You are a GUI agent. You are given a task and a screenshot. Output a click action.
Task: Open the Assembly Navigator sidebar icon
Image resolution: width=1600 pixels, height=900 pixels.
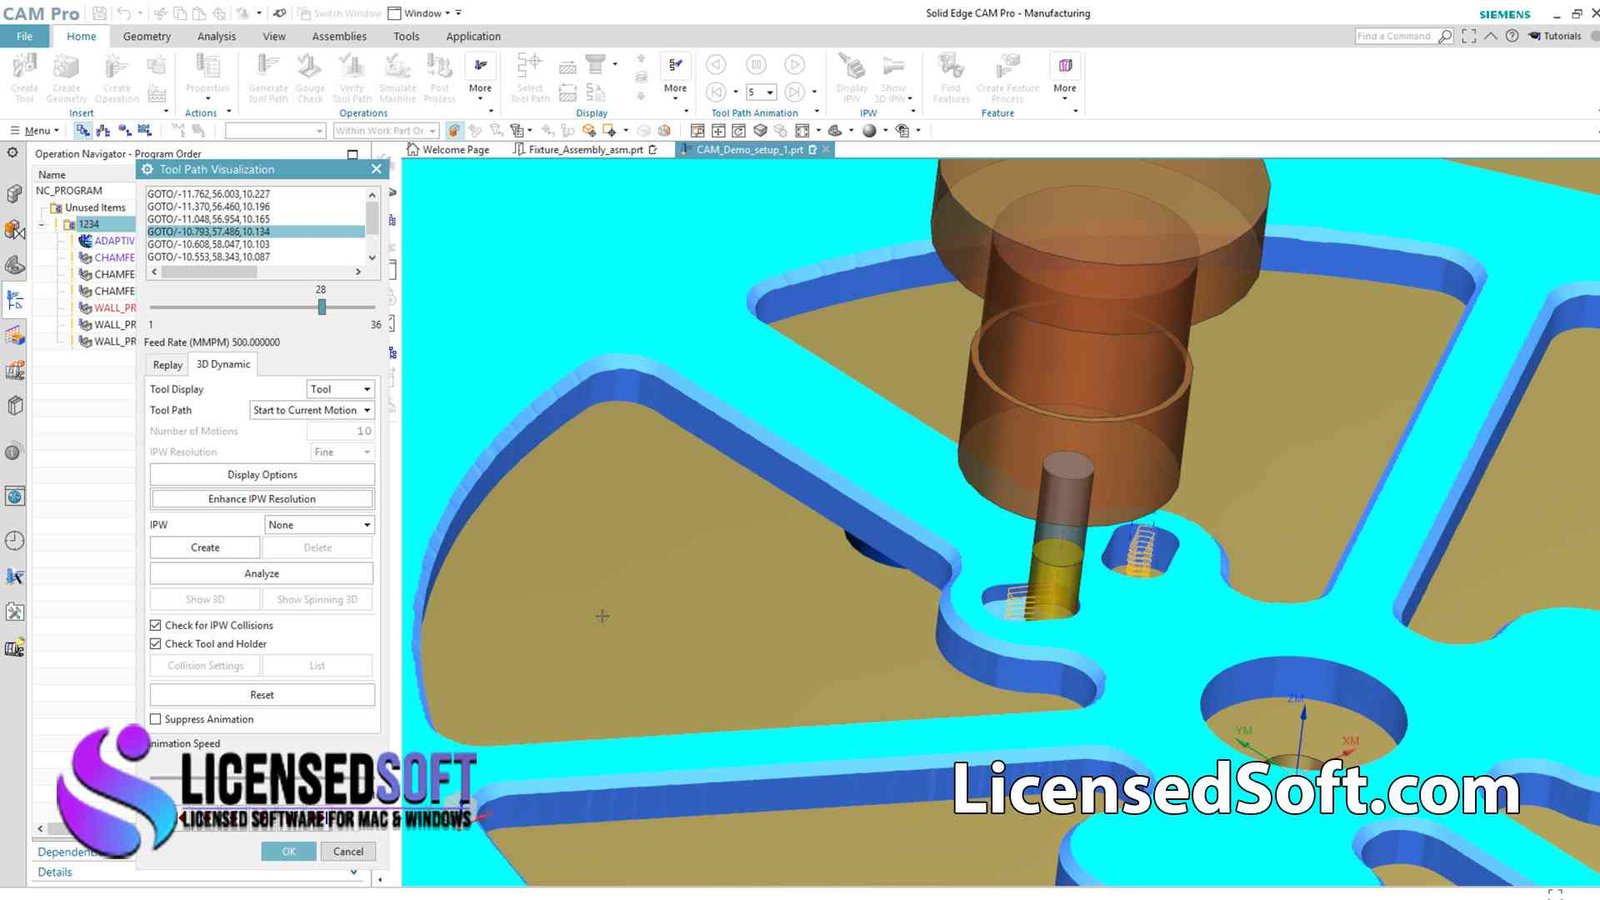tap(14, 193)
